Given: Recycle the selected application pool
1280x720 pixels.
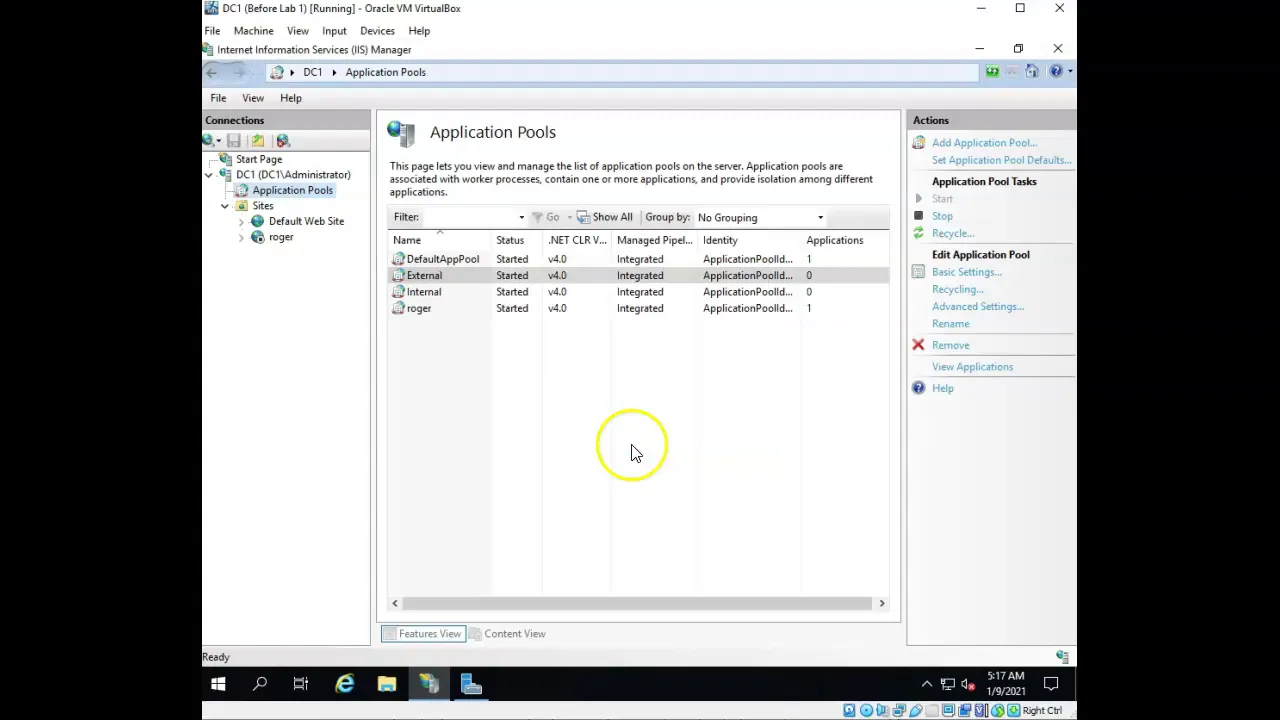Looking at the screenshot, I should [x=952, y=233].
